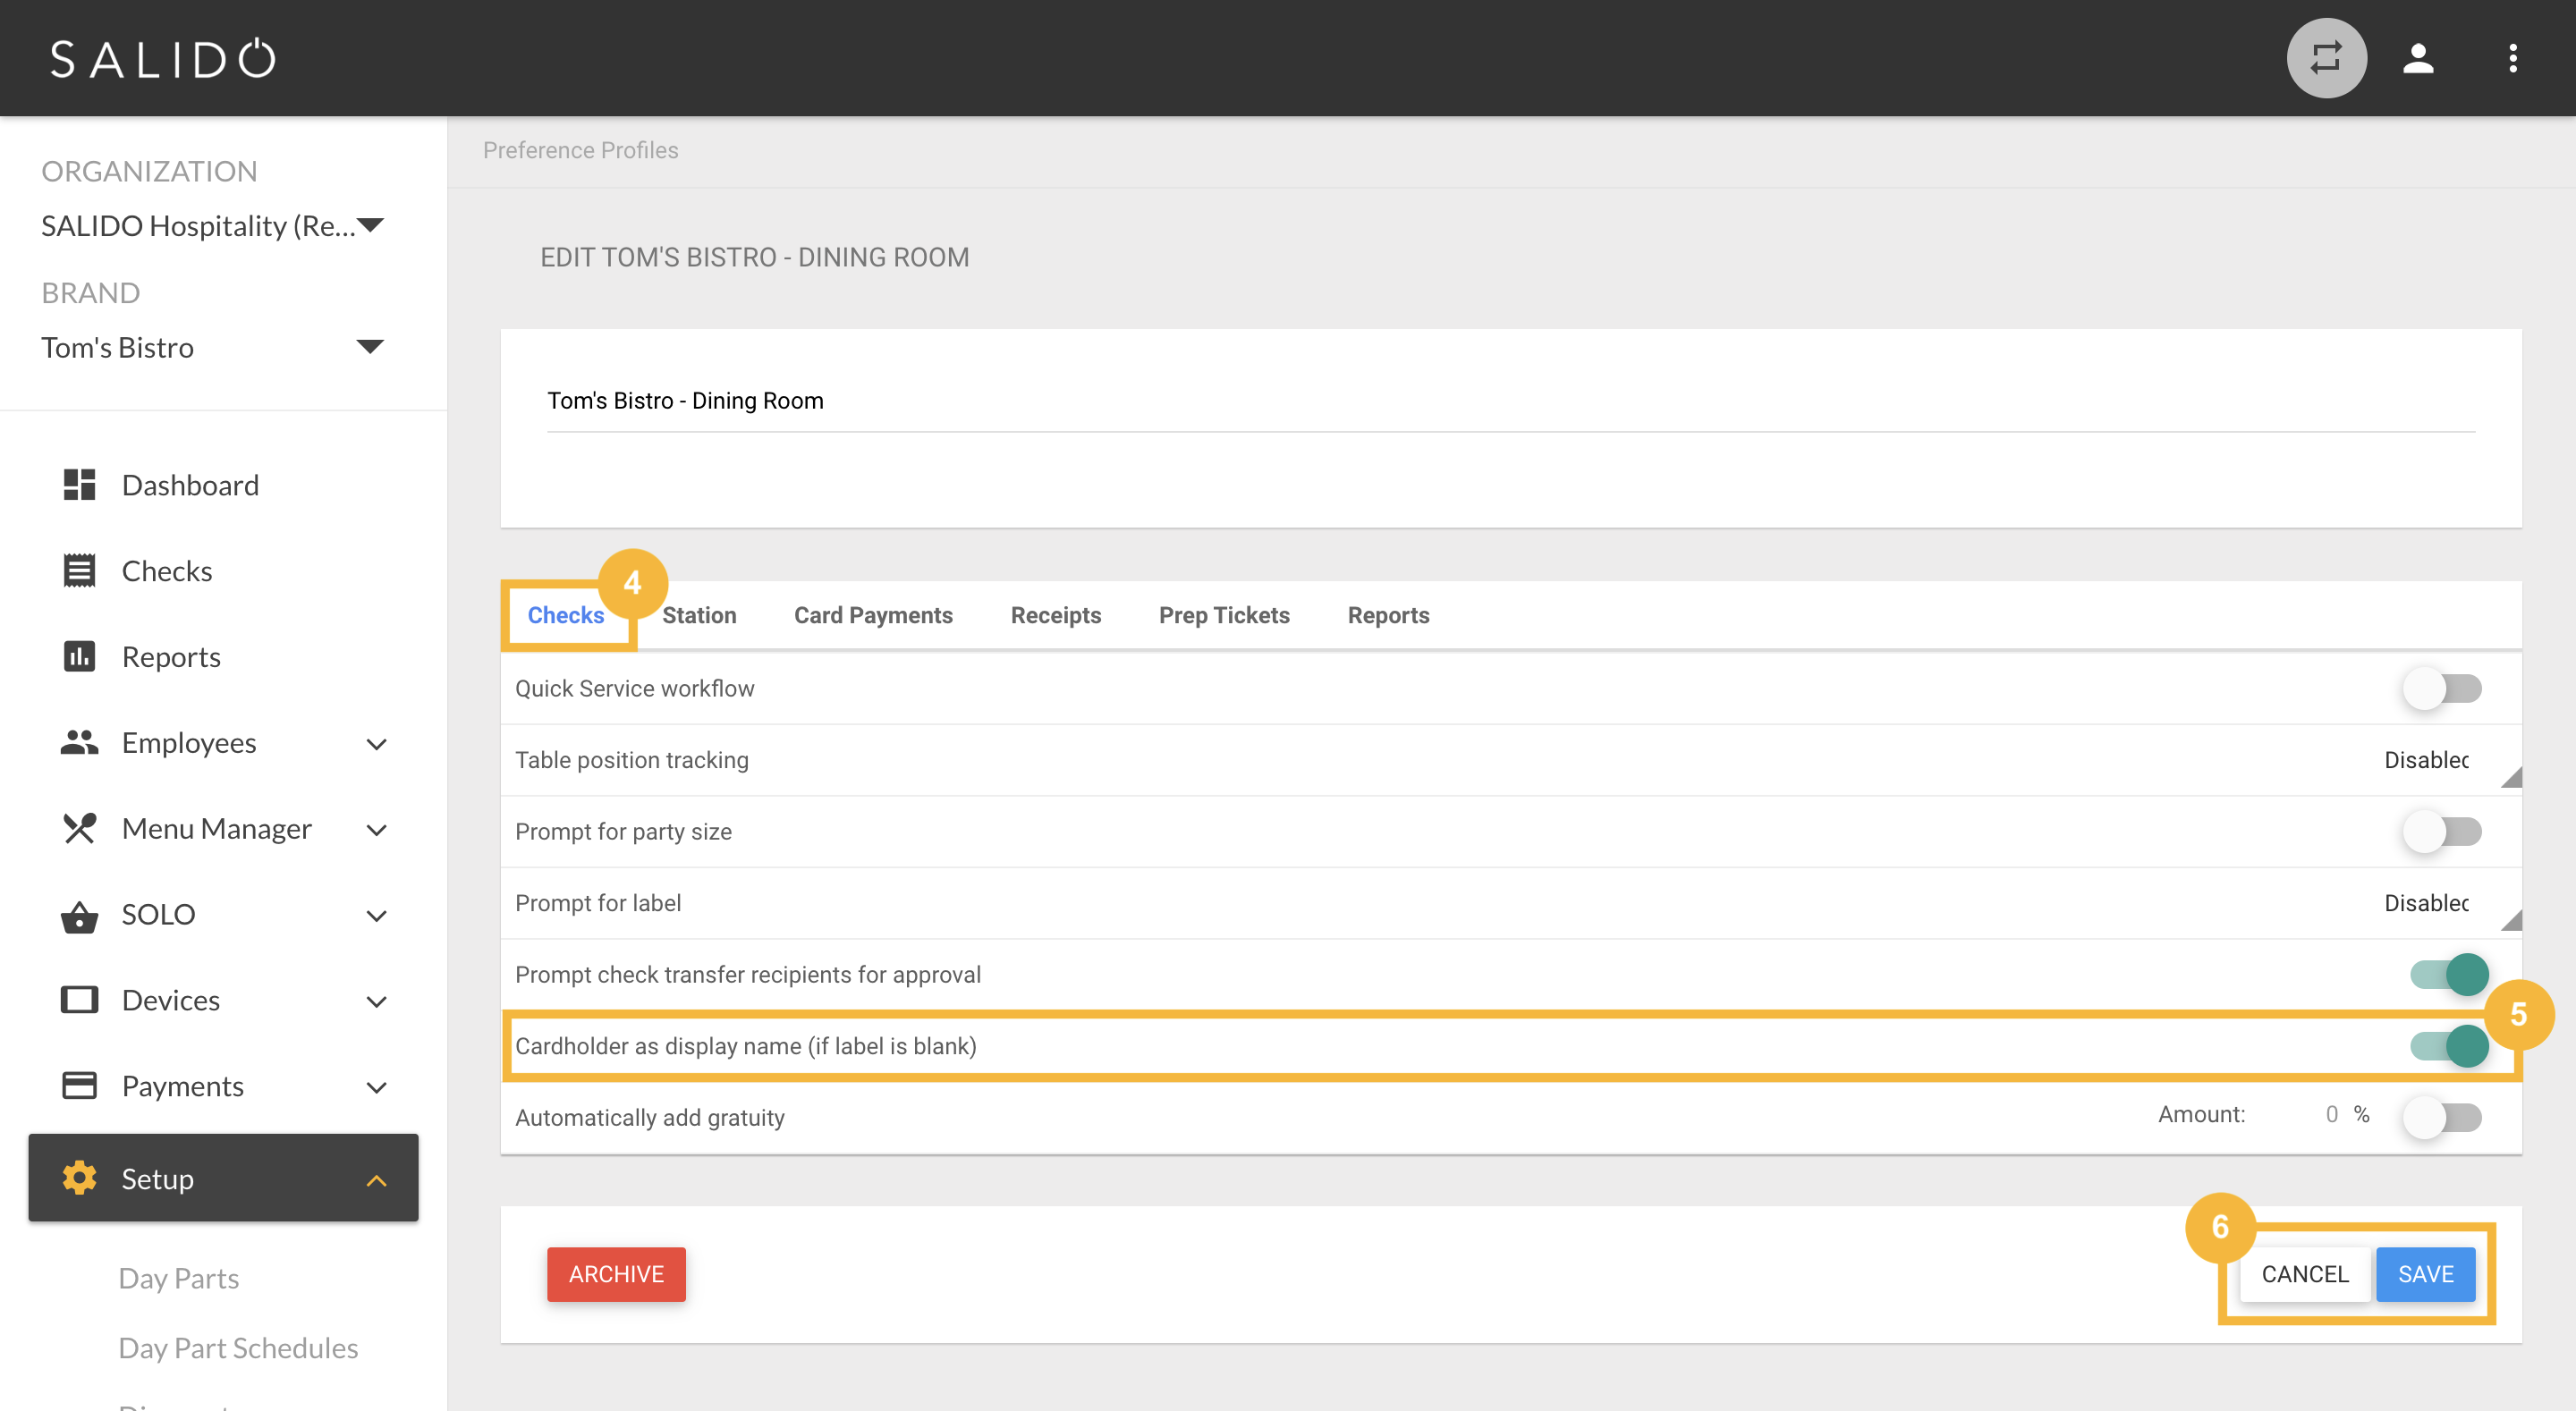Click the Menu Manager utensils icon
Viewport: 2576px width, 1411px height.
[x=79, y=828]
